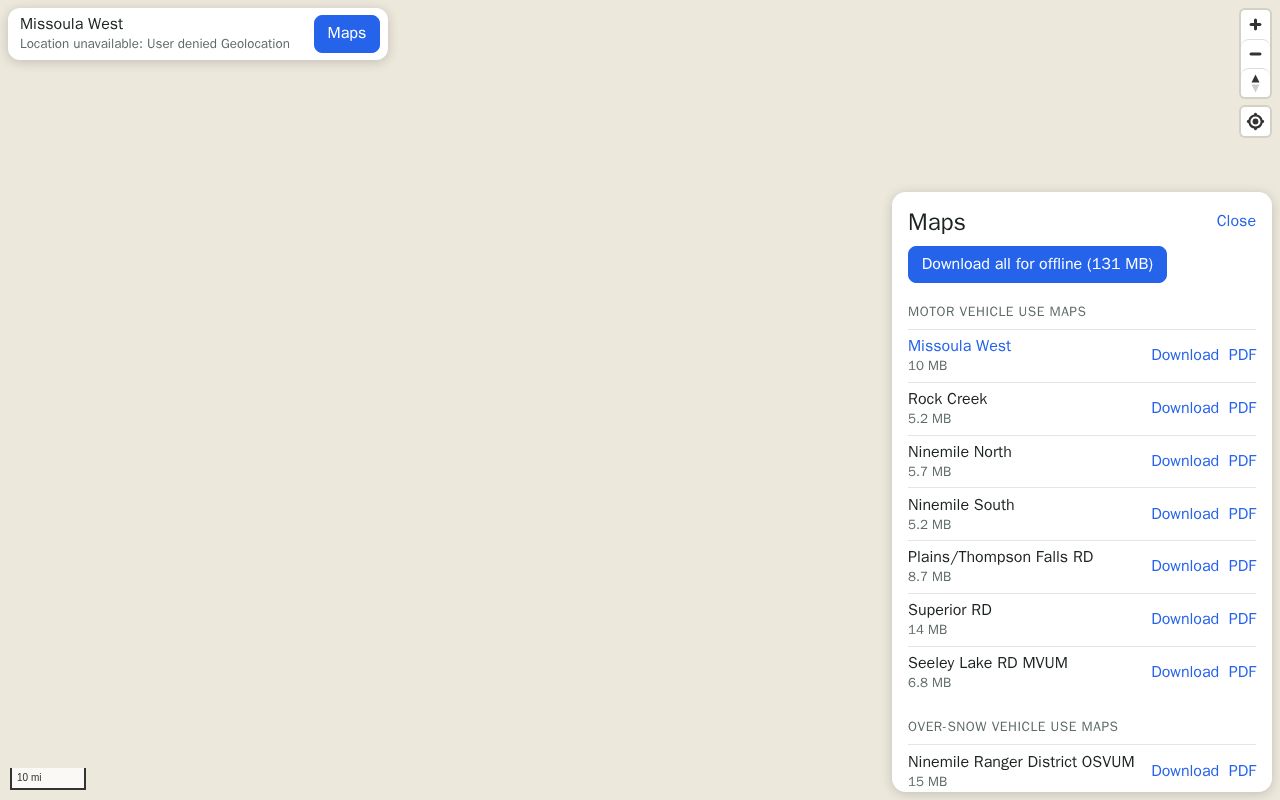This screenshot has width=1280, height=800.
Task: Select the Superior RD map
Action: point(950,610)
